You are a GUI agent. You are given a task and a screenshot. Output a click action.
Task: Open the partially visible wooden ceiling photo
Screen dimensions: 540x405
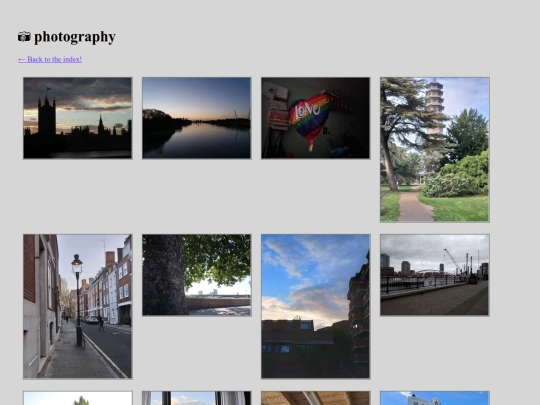coord(315,398)
